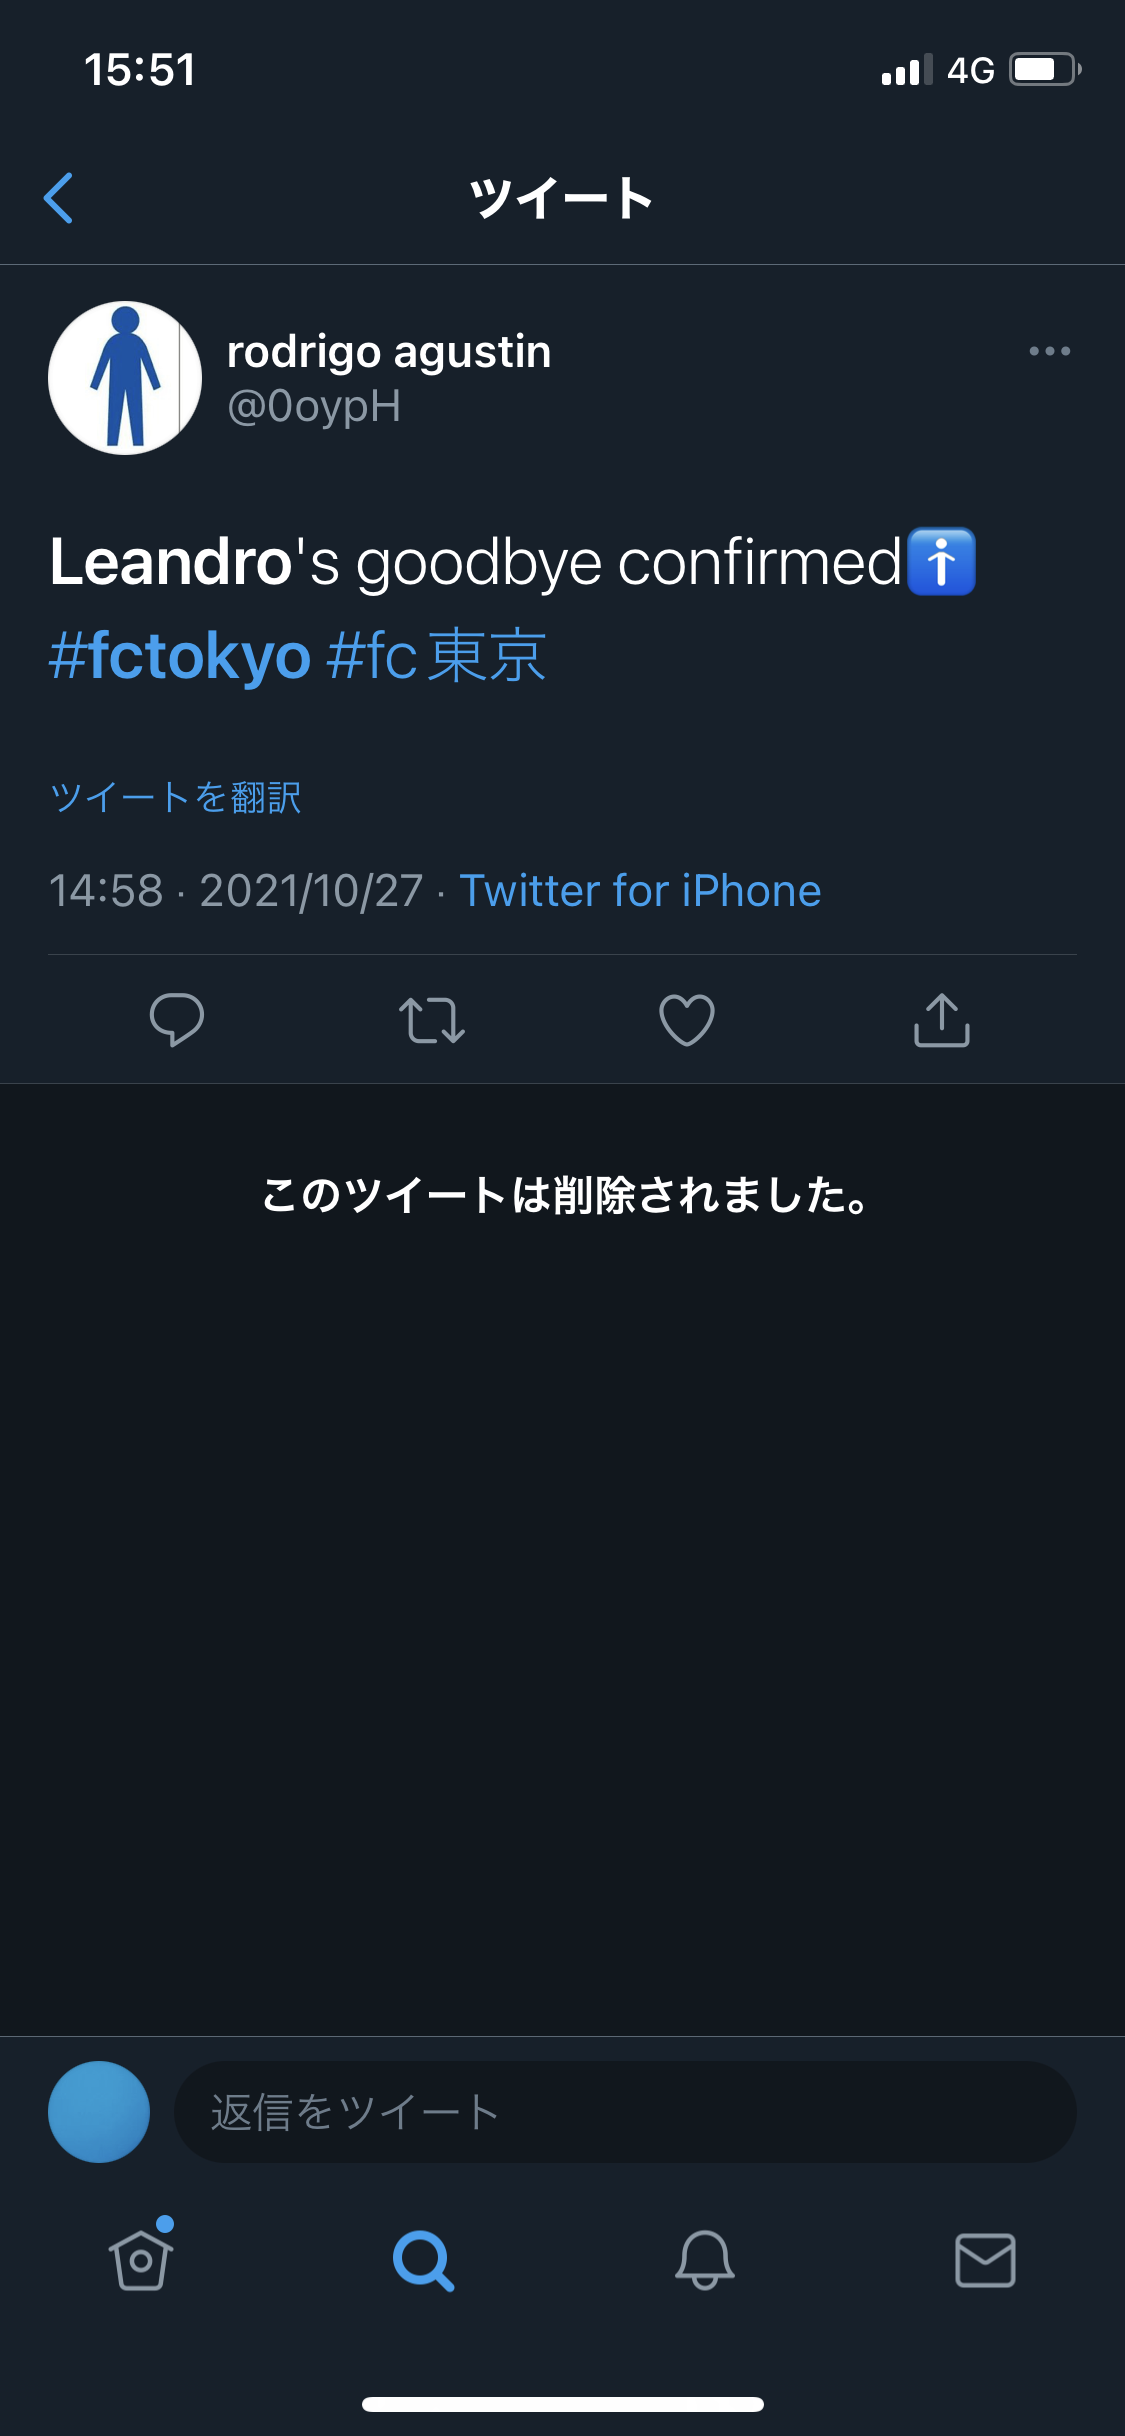This screenshot has width=1125, height=2436.
Task: Tap the 返信をツイート reply field
Action: pyautogui.click(x=625, y=2112)
